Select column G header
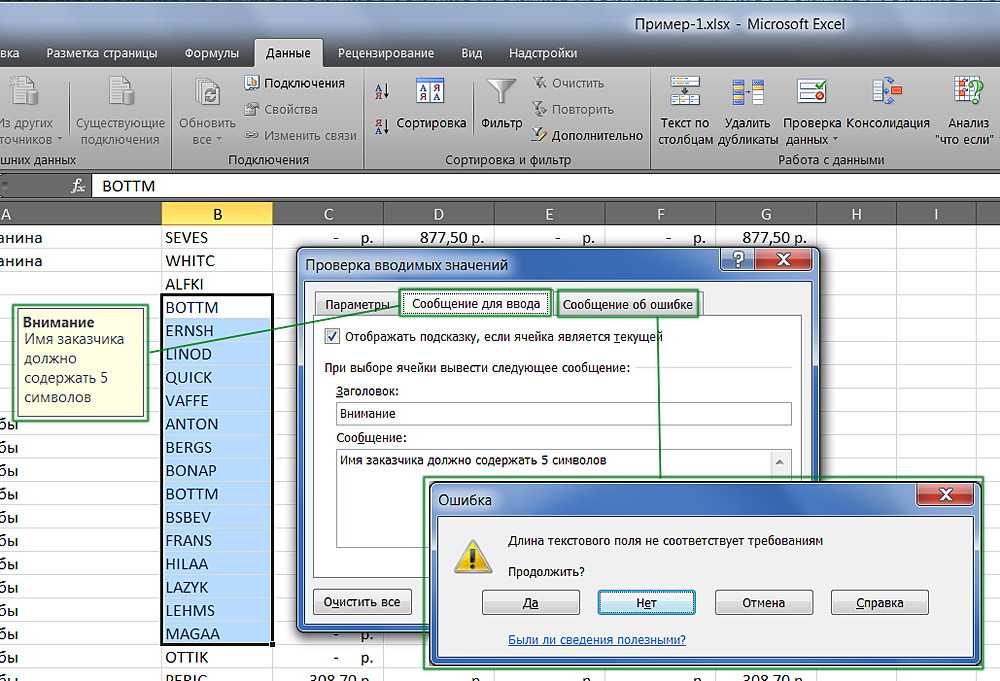Image resolution: width=1000 pixels, height=681 pixels. point(767,214)
